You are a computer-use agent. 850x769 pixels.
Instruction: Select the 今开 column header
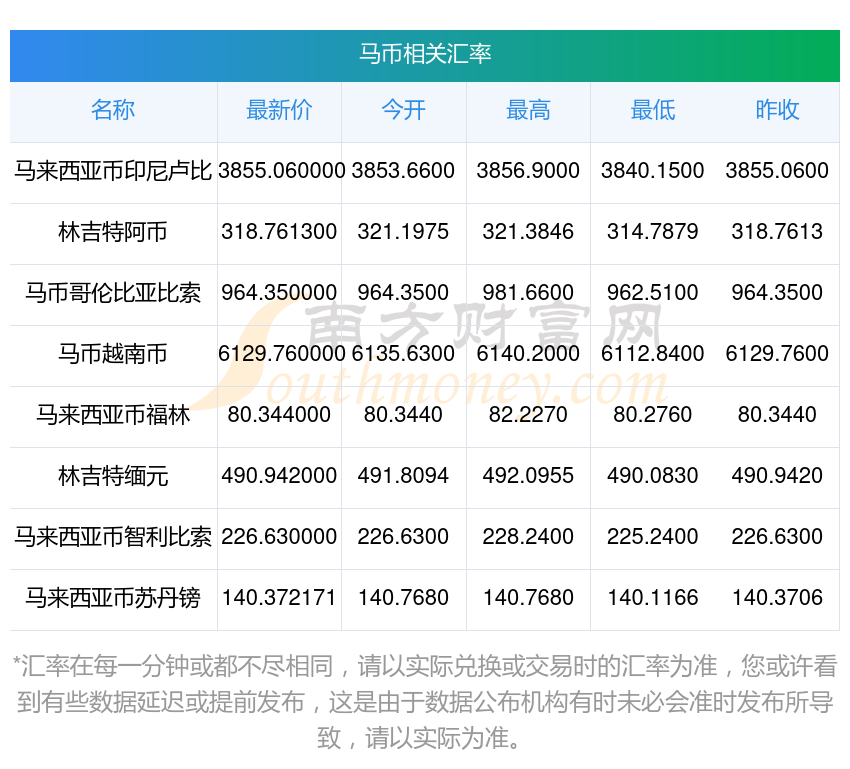[403, 110]
